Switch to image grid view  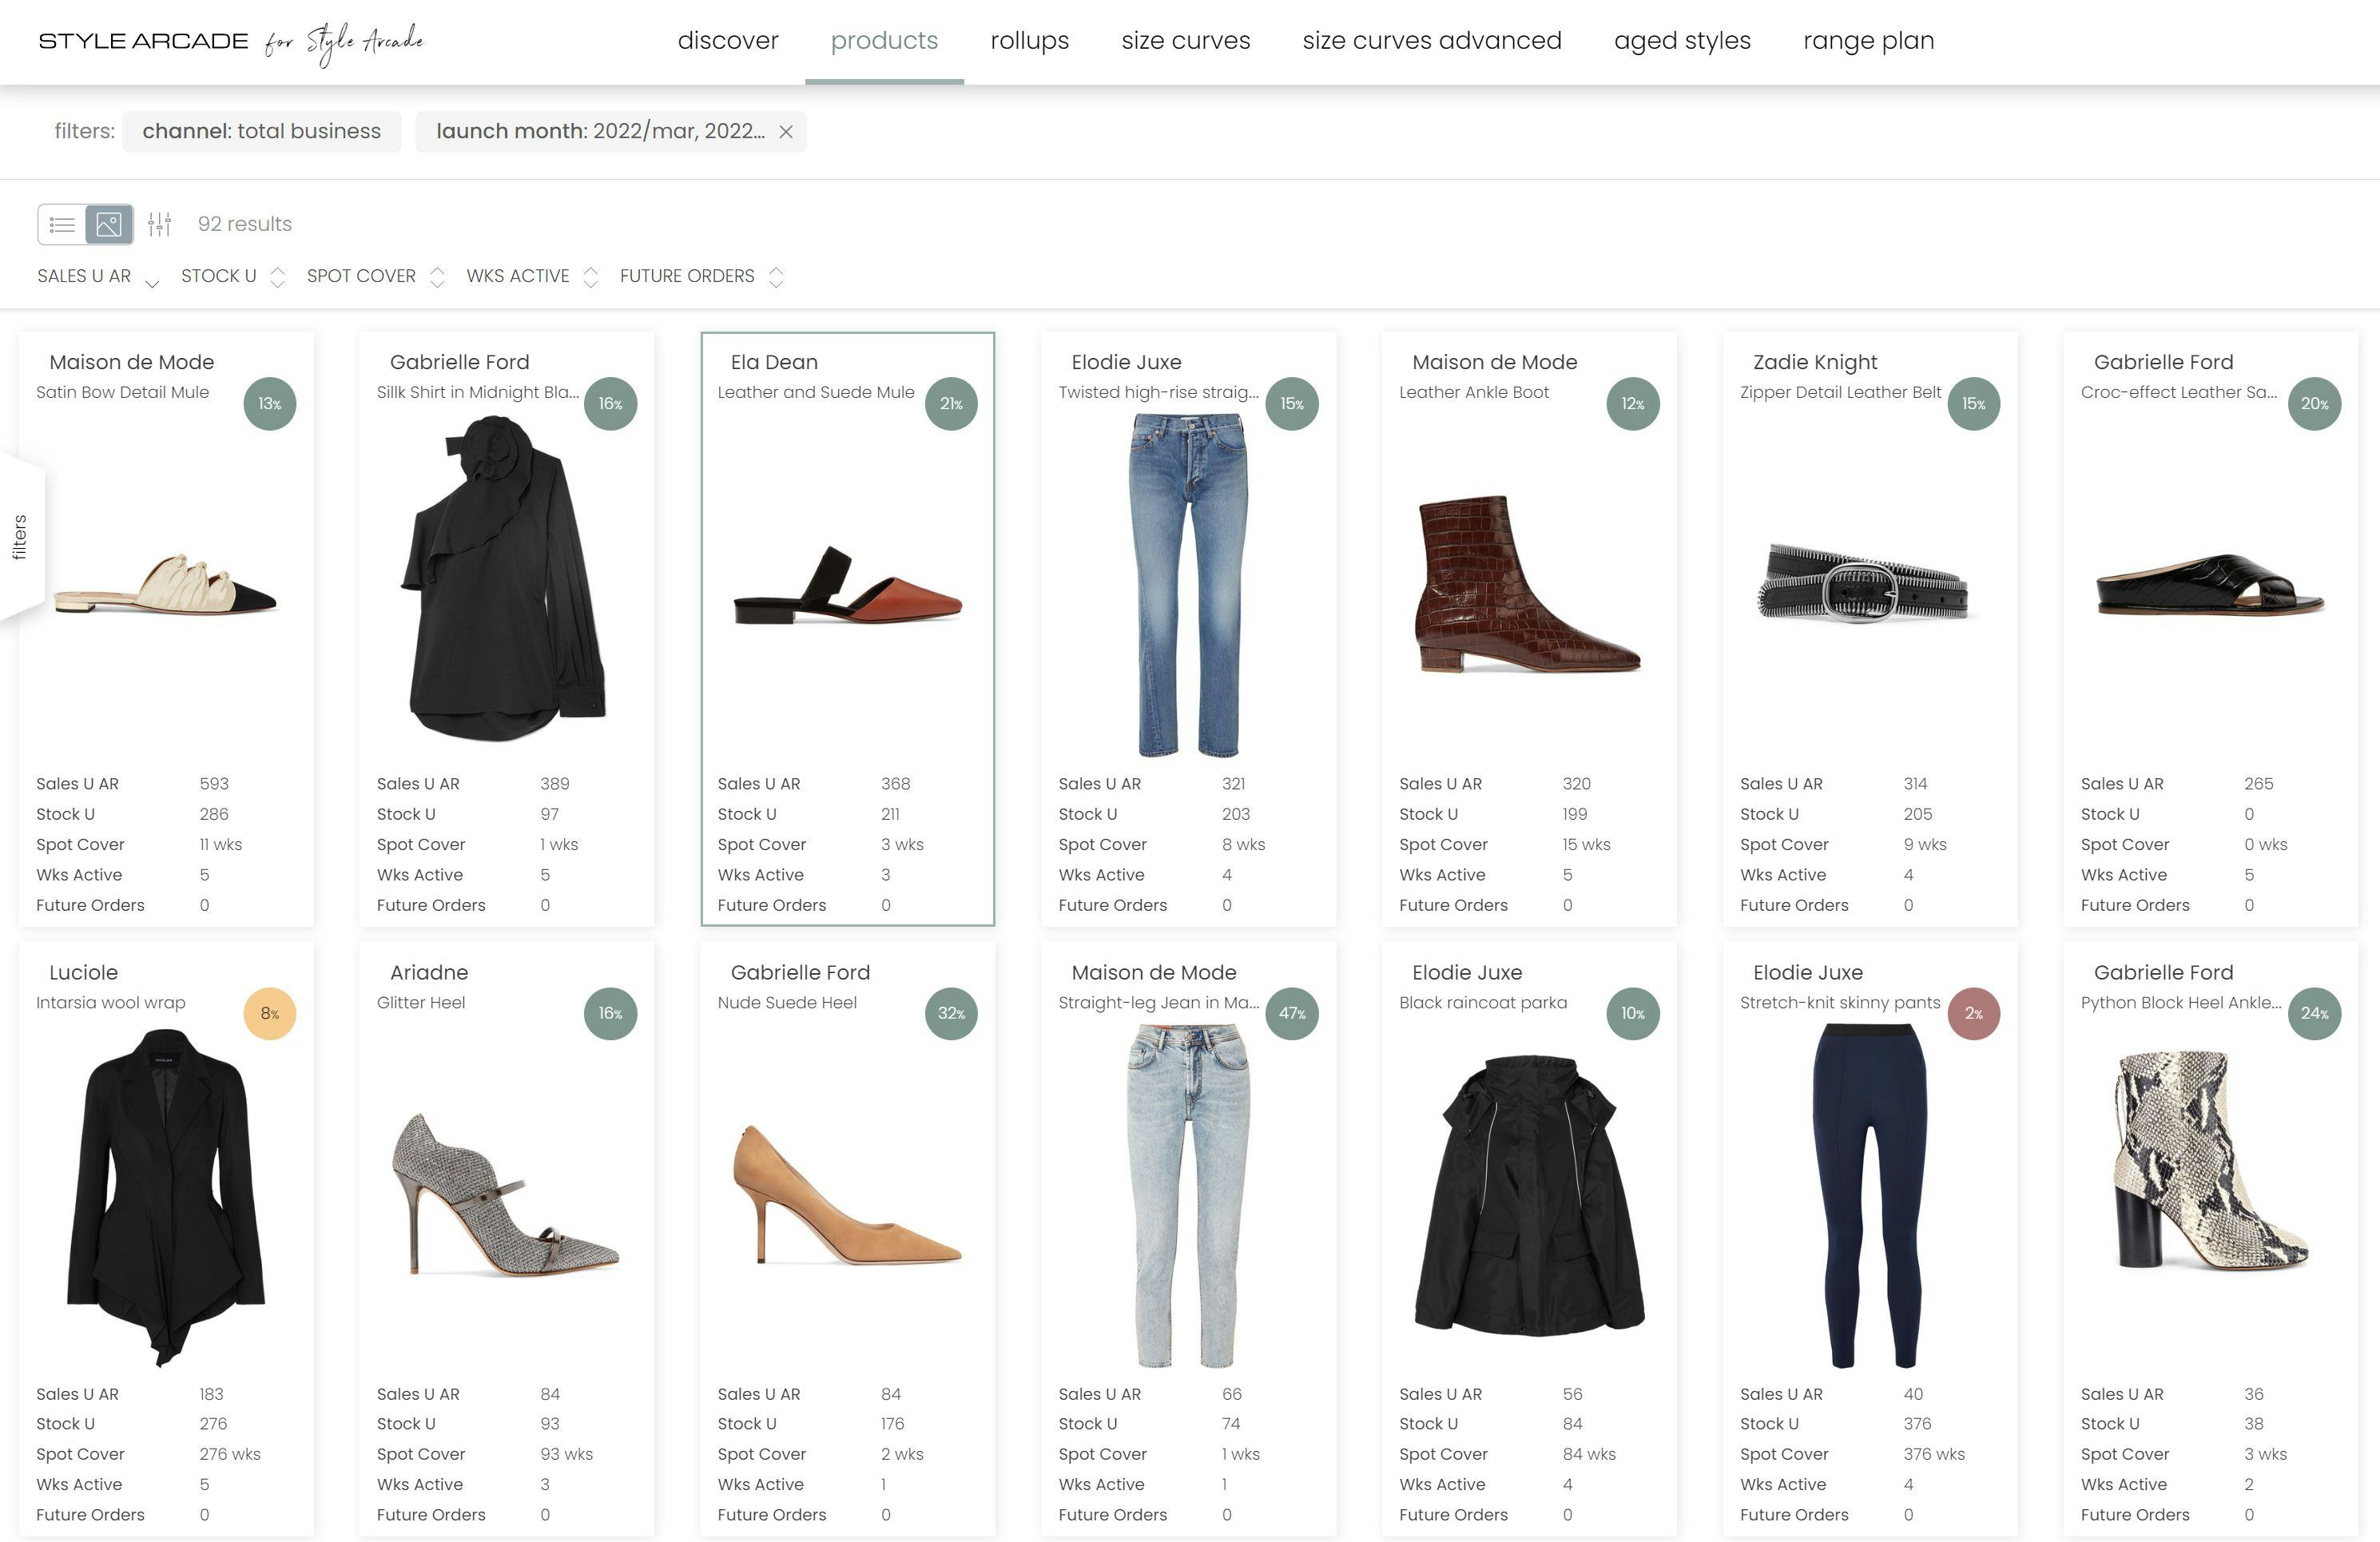[109, 224]
